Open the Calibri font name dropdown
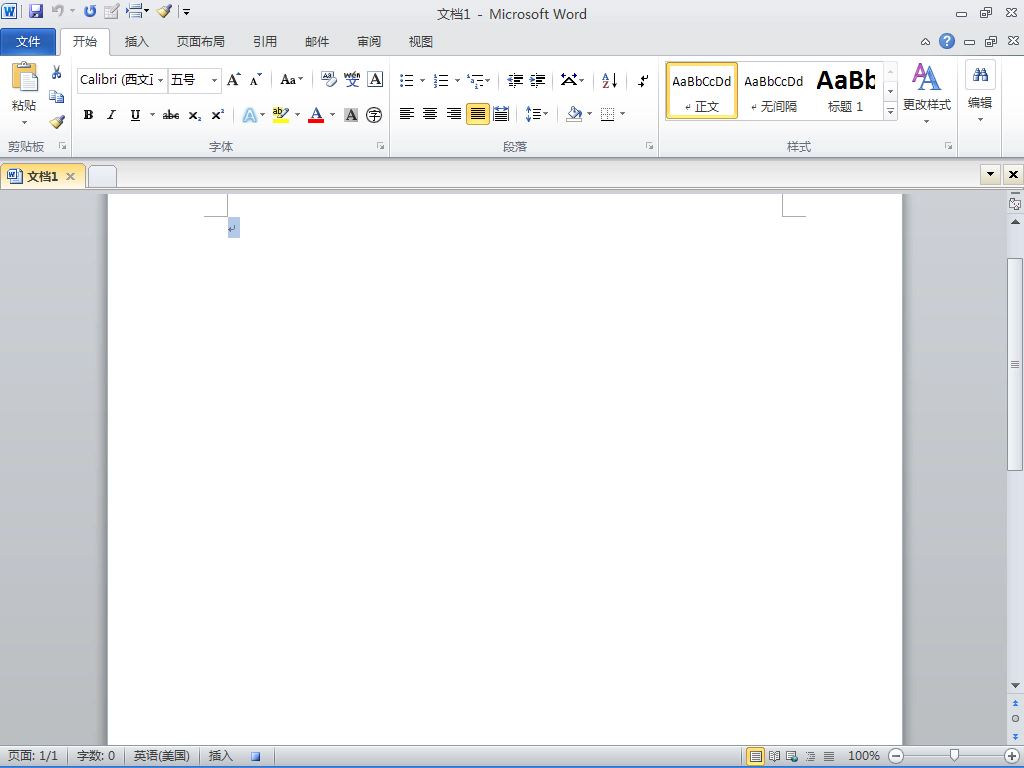Viewport: 1024px width, 768px height. pyautogui.click(x=161, y=80)
